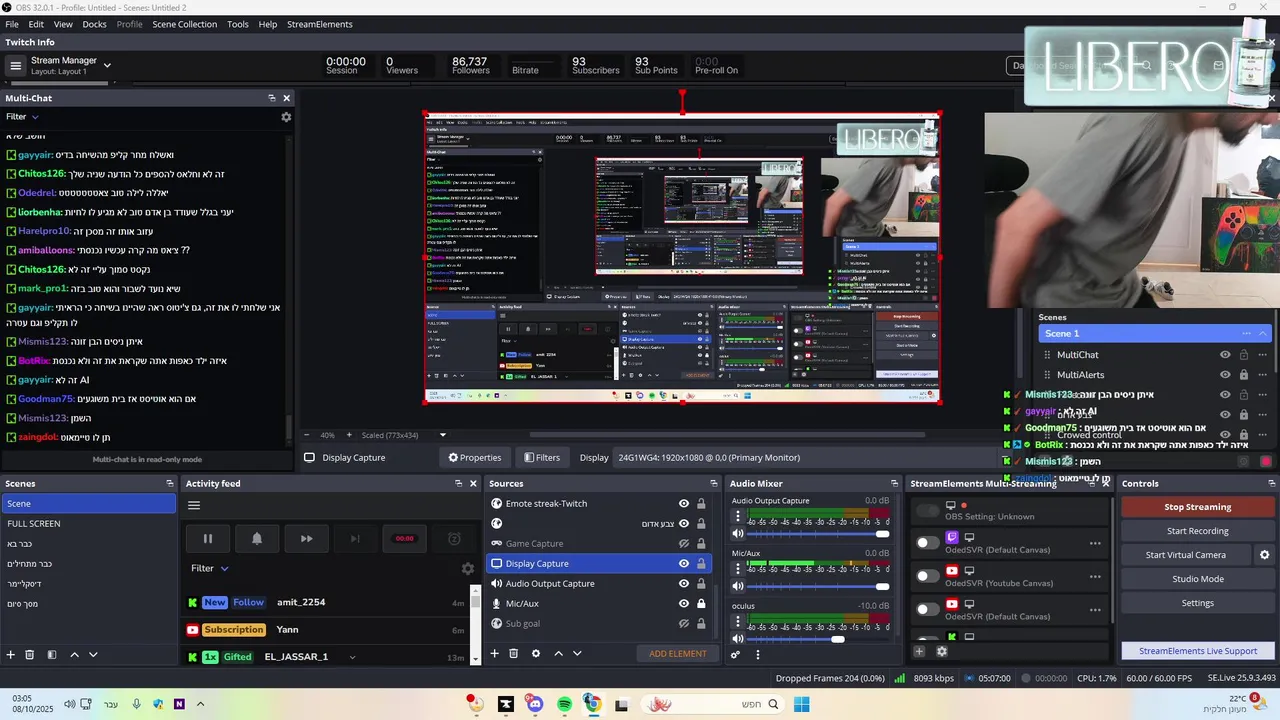This screenshot has width=1280, height=720.
Task: Open source properties gear in Sources dock
Action: (536, 653)
